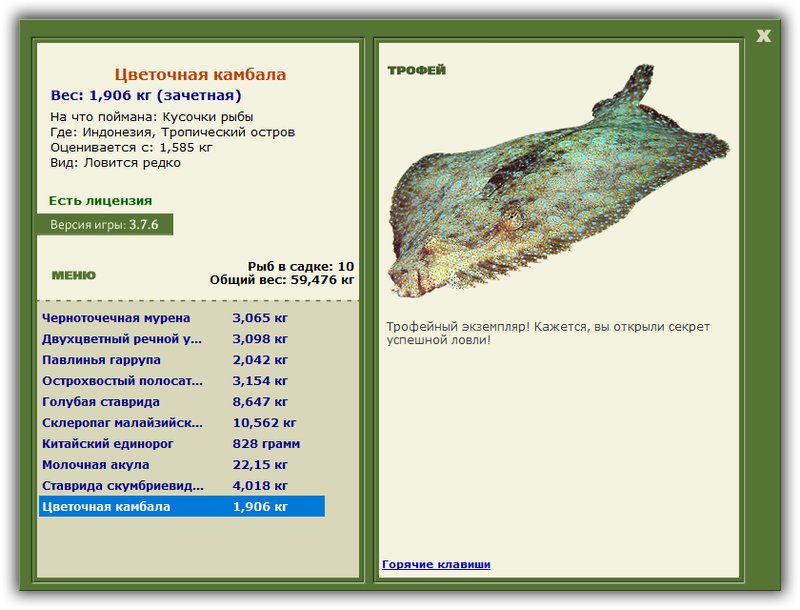Click the Версия игры: 3.7.6 label
The image size is (800, 610).
pos(105,225)
